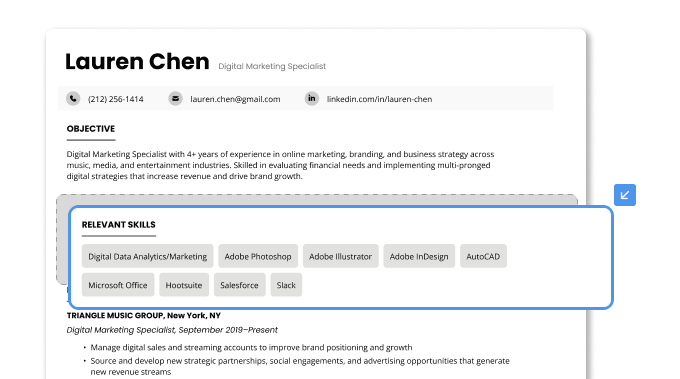Select the Hootsuite skill tag
The width and height of the screenshot is (680, 379).
pyautogui.click(x=184, y=284)
